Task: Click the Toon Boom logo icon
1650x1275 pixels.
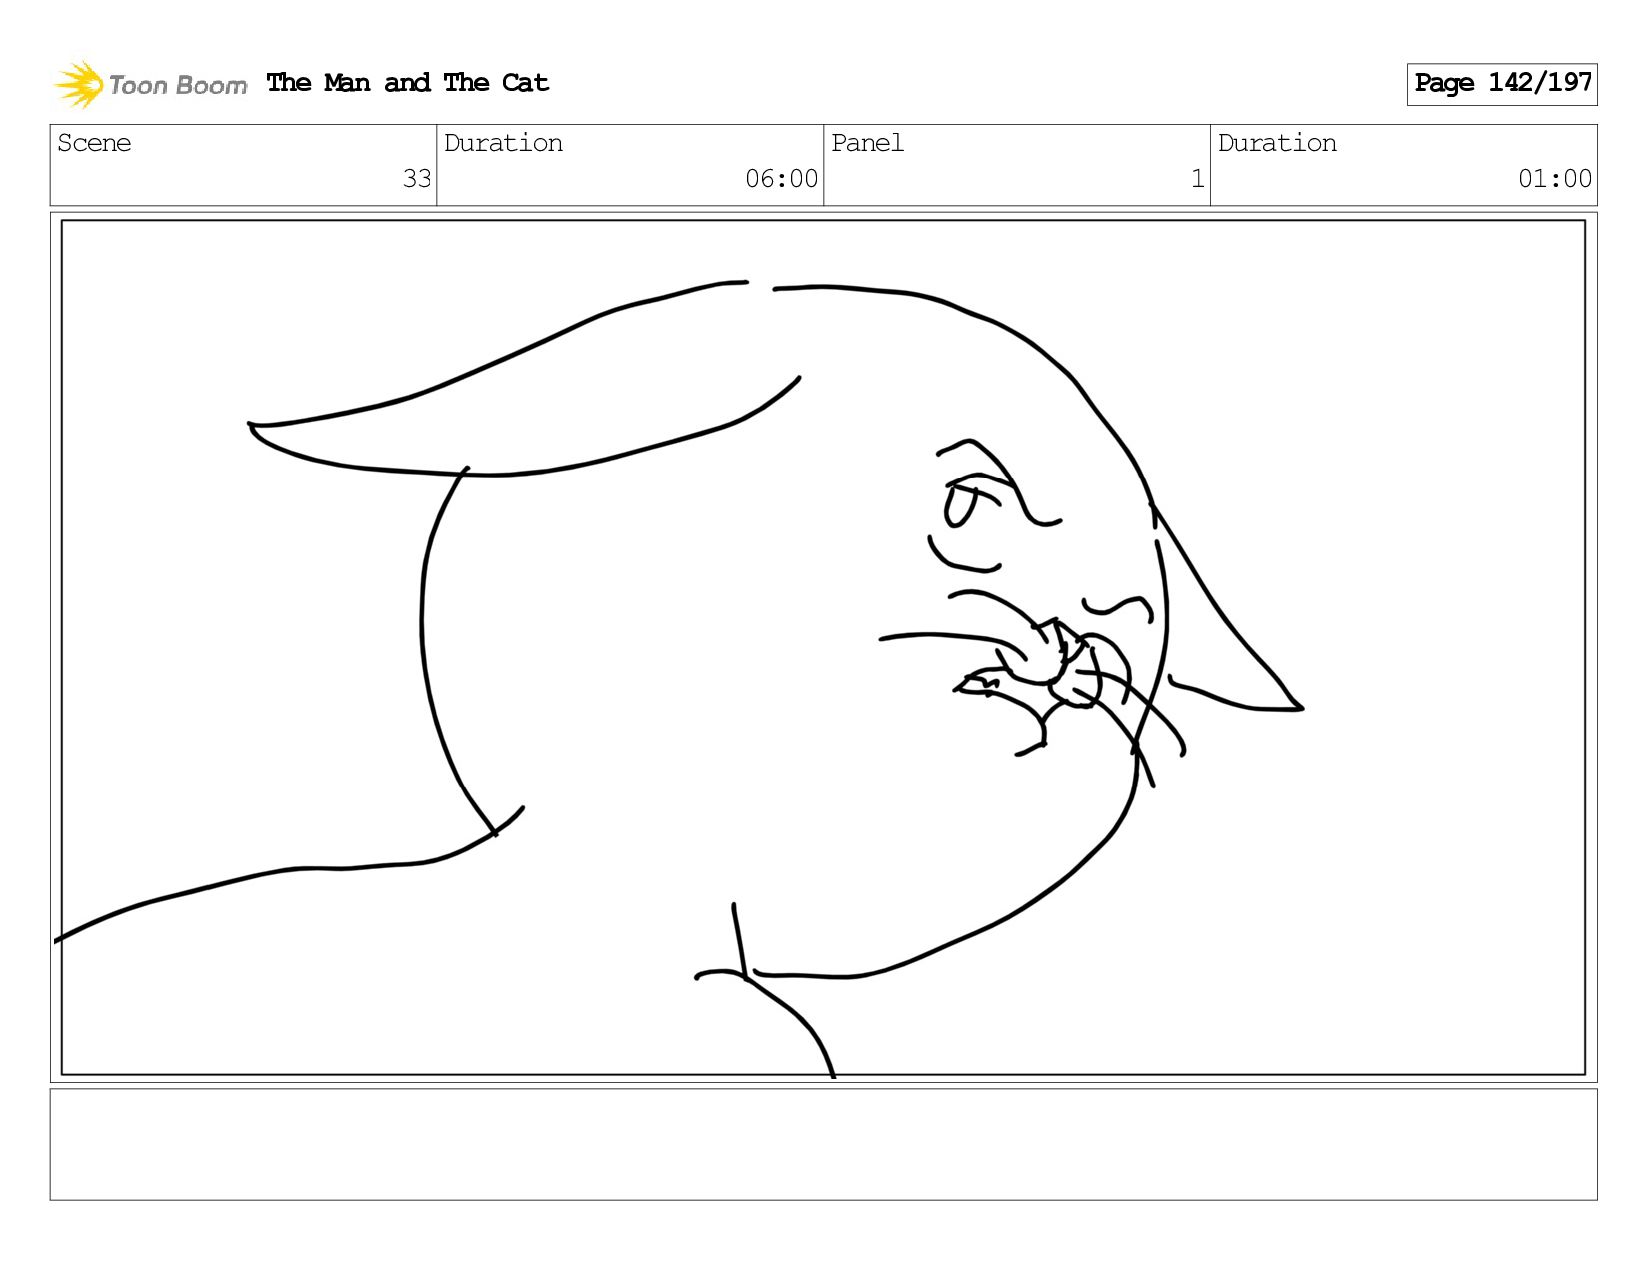Action: (79, 84)
